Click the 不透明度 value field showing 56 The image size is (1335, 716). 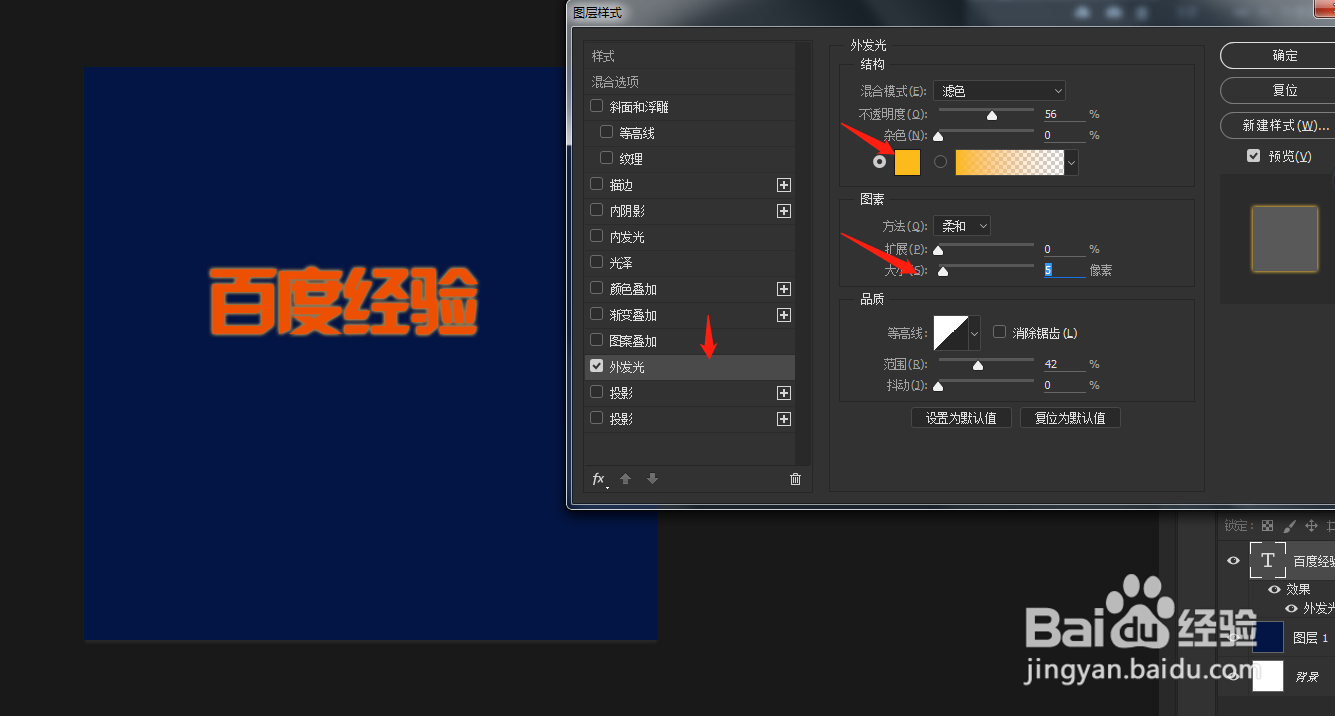click(1063, 114)
